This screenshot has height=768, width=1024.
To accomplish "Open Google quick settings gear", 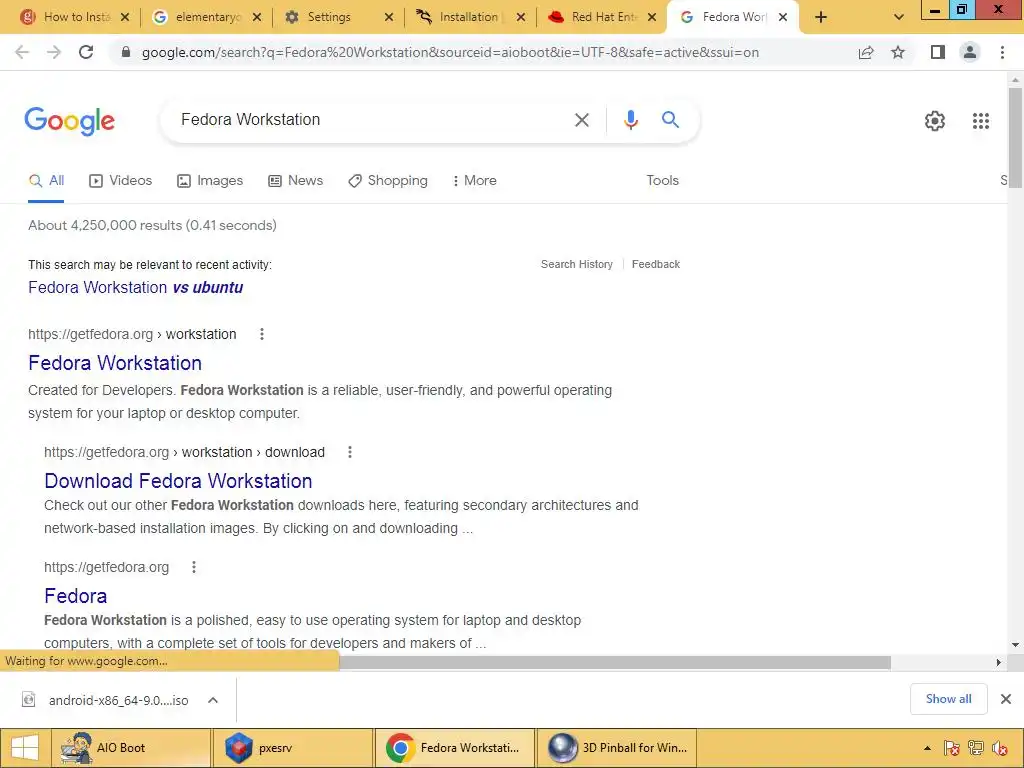I will (935, 121).
